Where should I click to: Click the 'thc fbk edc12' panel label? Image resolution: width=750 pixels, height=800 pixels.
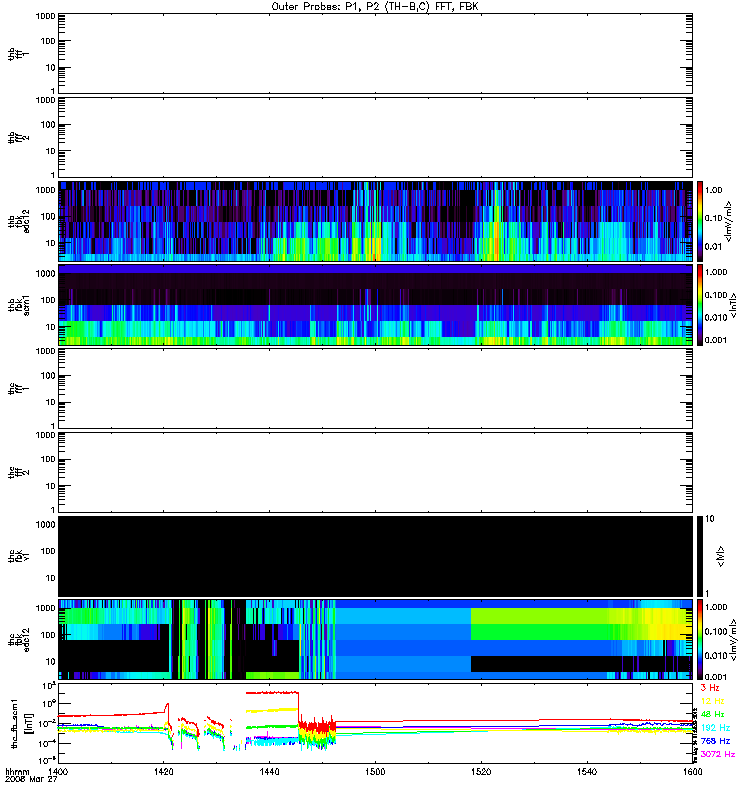(18, 640)
